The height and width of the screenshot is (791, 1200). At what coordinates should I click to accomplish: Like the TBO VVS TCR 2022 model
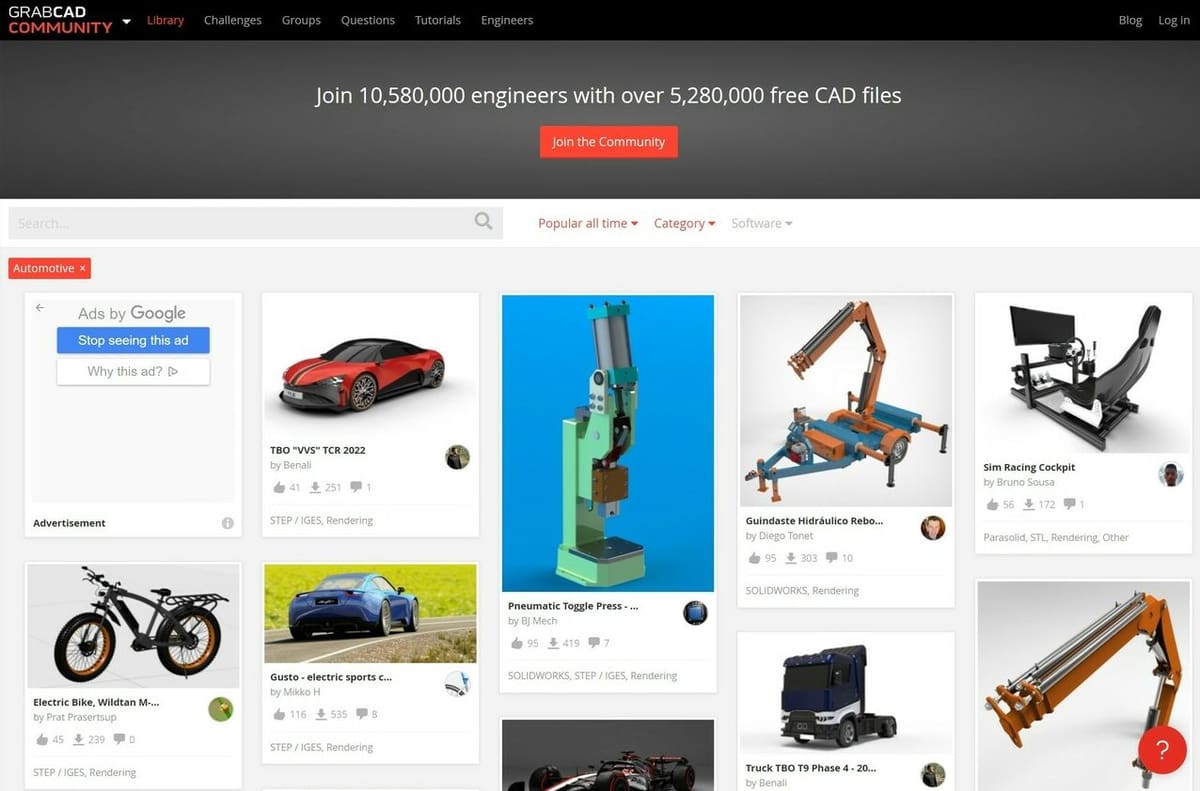(x=279, y=488)
